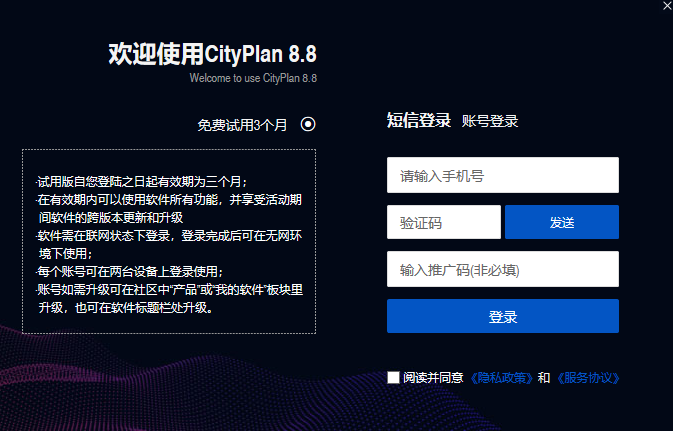
Task: Focus the 请输入手机号 phone field
Action: click(503, 175)
